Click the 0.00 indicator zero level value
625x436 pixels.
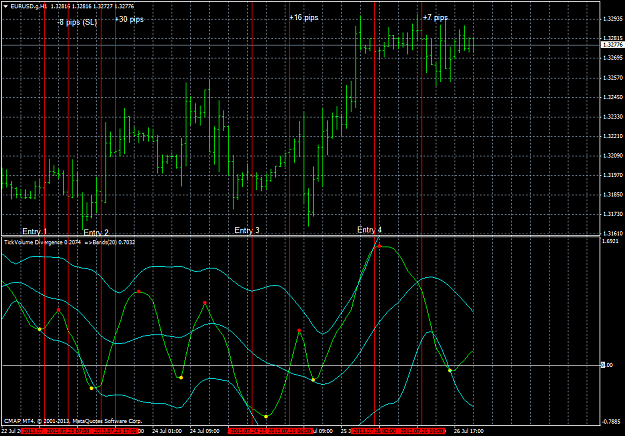pos(607,365)
